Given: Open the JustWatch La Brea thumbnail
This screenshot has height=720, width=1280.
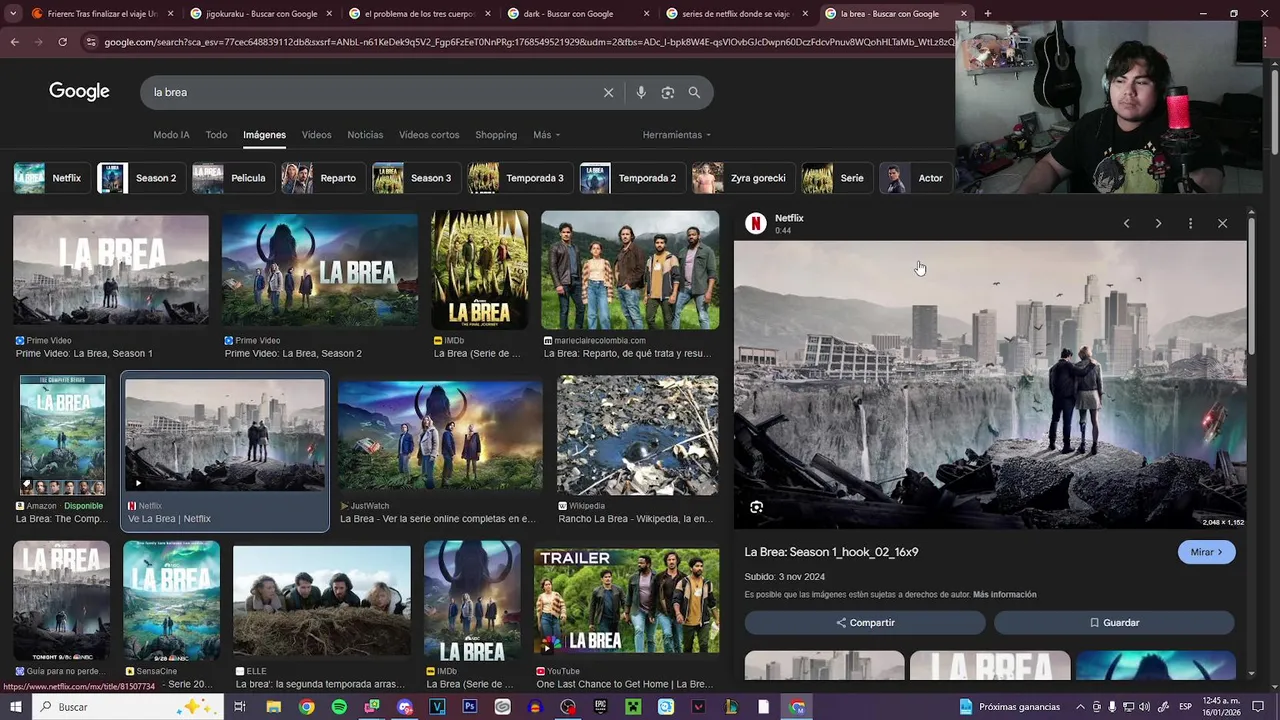Looking at the screenshot, I should pos(440,435).
